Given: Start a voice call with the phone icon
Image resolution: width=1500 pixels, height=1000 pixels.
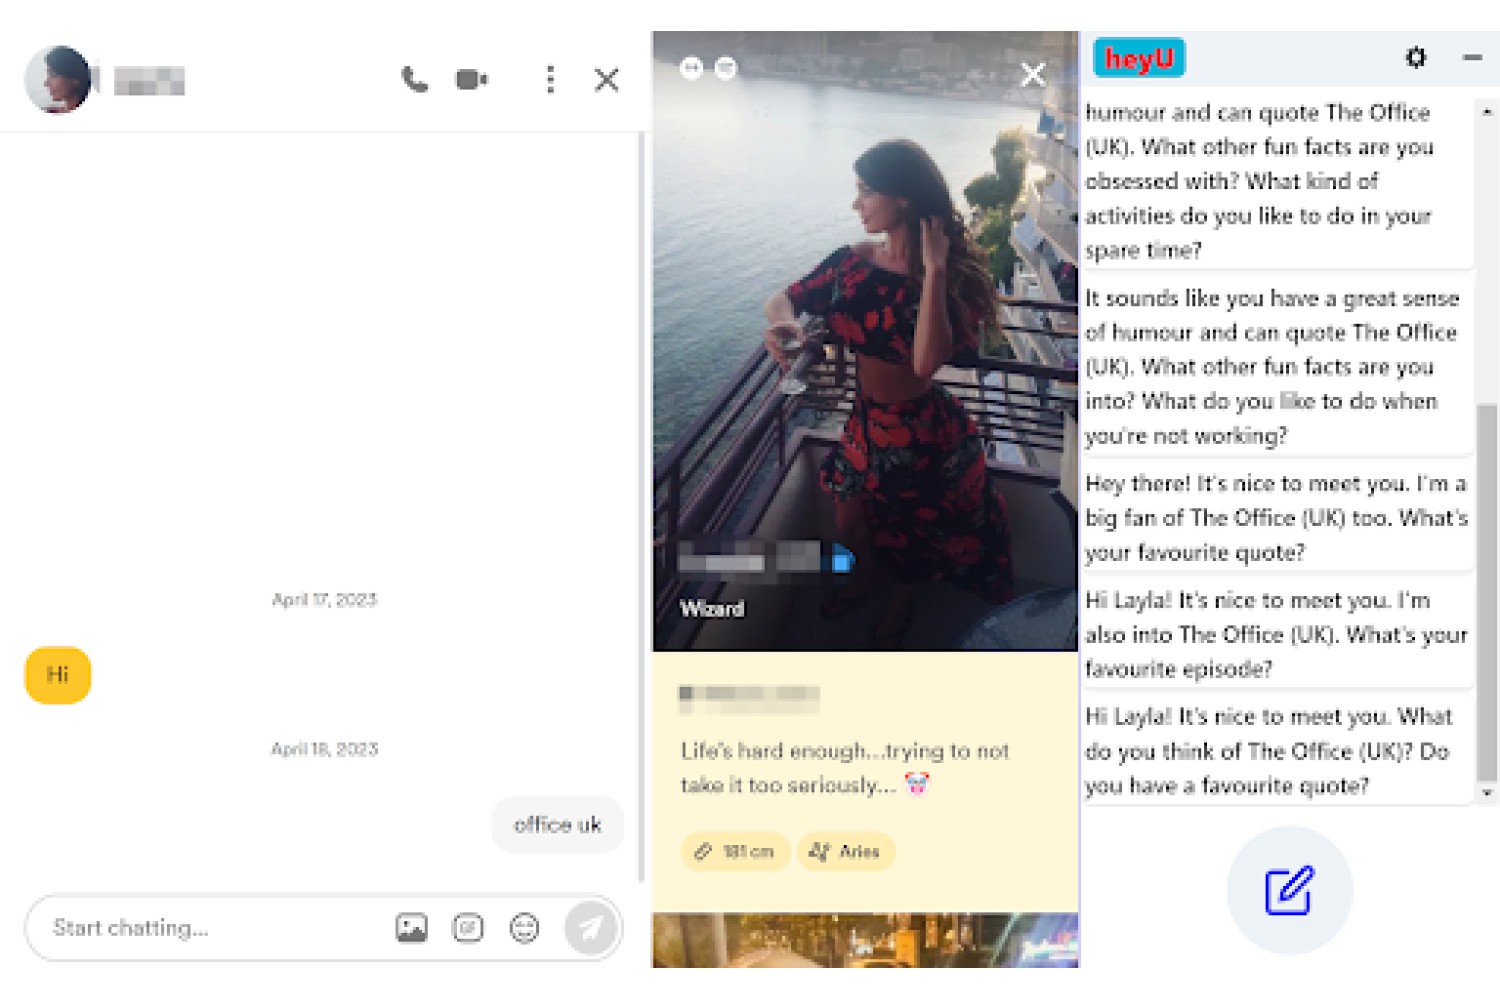Looking at the screenshot, I should [414, 79].
